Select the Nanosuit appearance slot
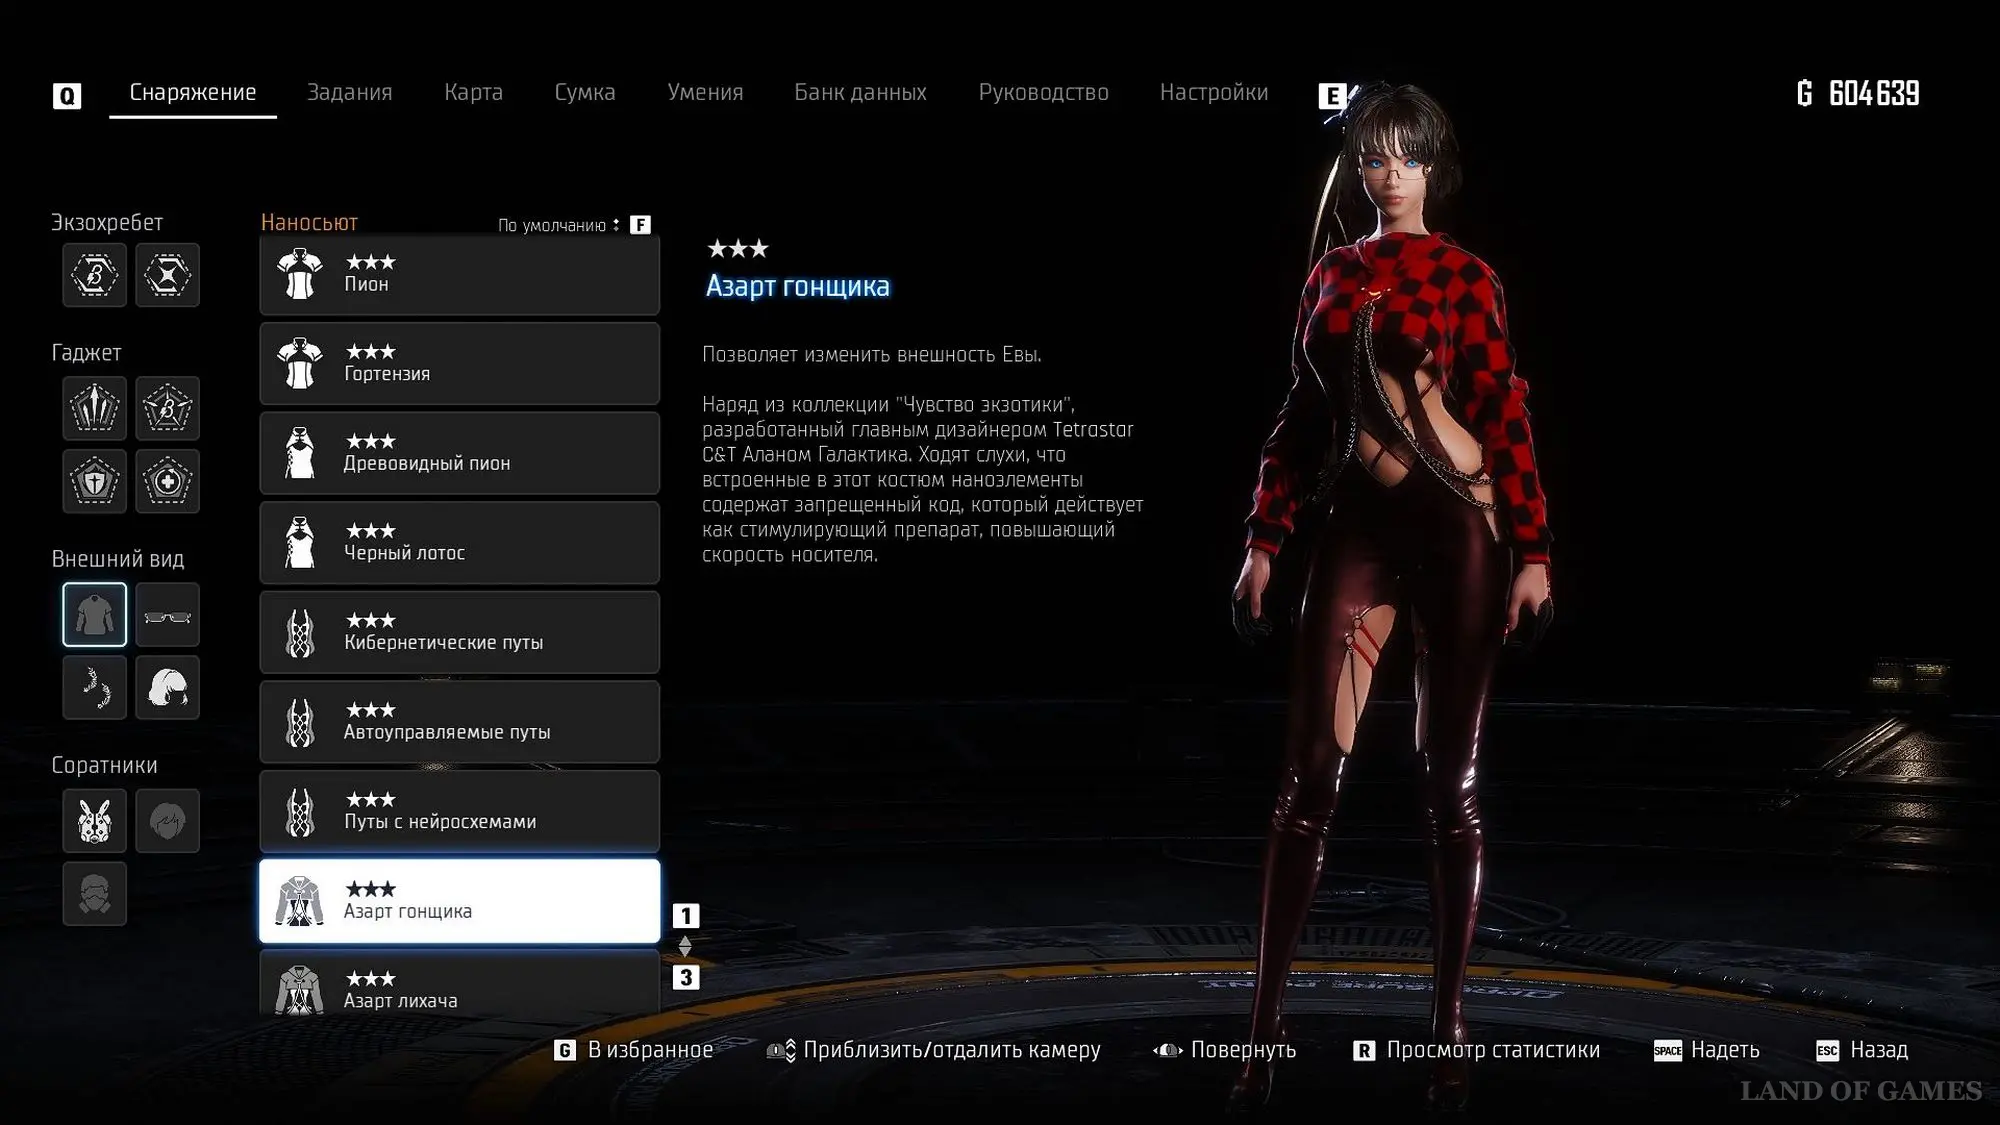 (95, 615)
